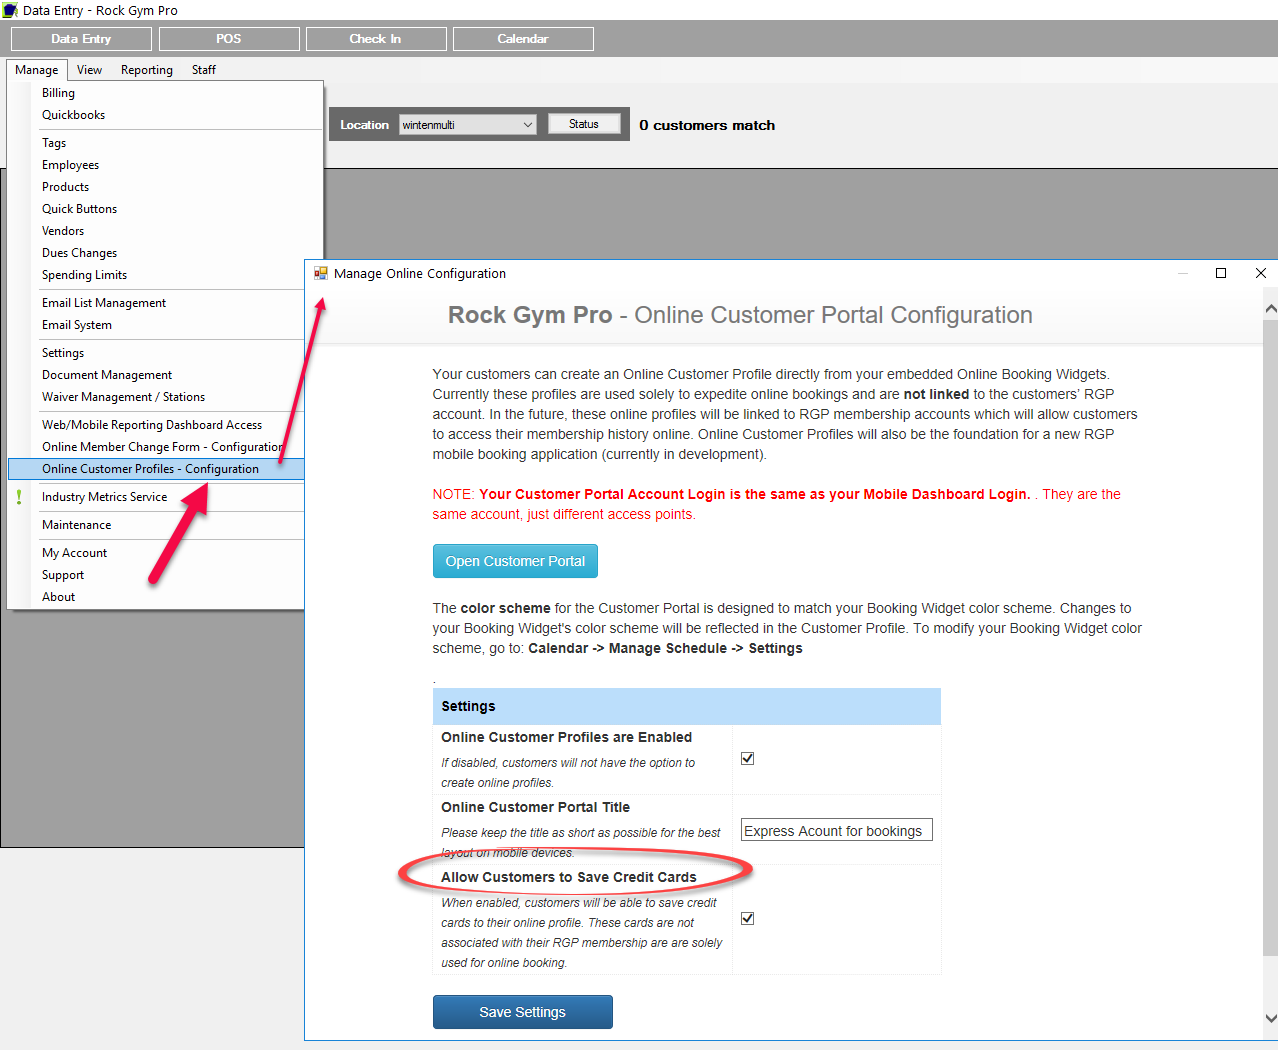The width and height of the screenshot is (1278, 1050).
Task: Open Spending Limits menu entry
Action: pos(156,275)
